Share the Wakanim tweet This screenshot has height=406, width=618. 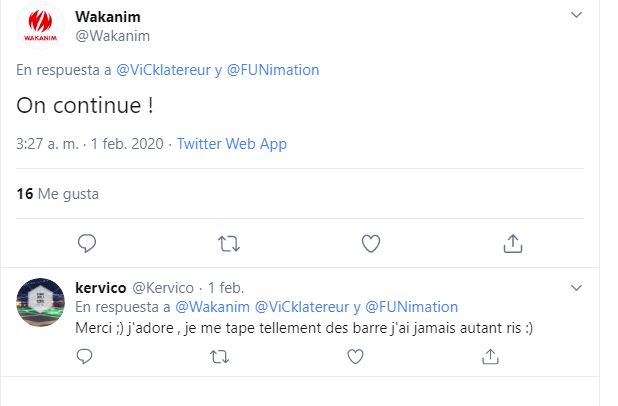pyautogui.click(x=511, y=242)
